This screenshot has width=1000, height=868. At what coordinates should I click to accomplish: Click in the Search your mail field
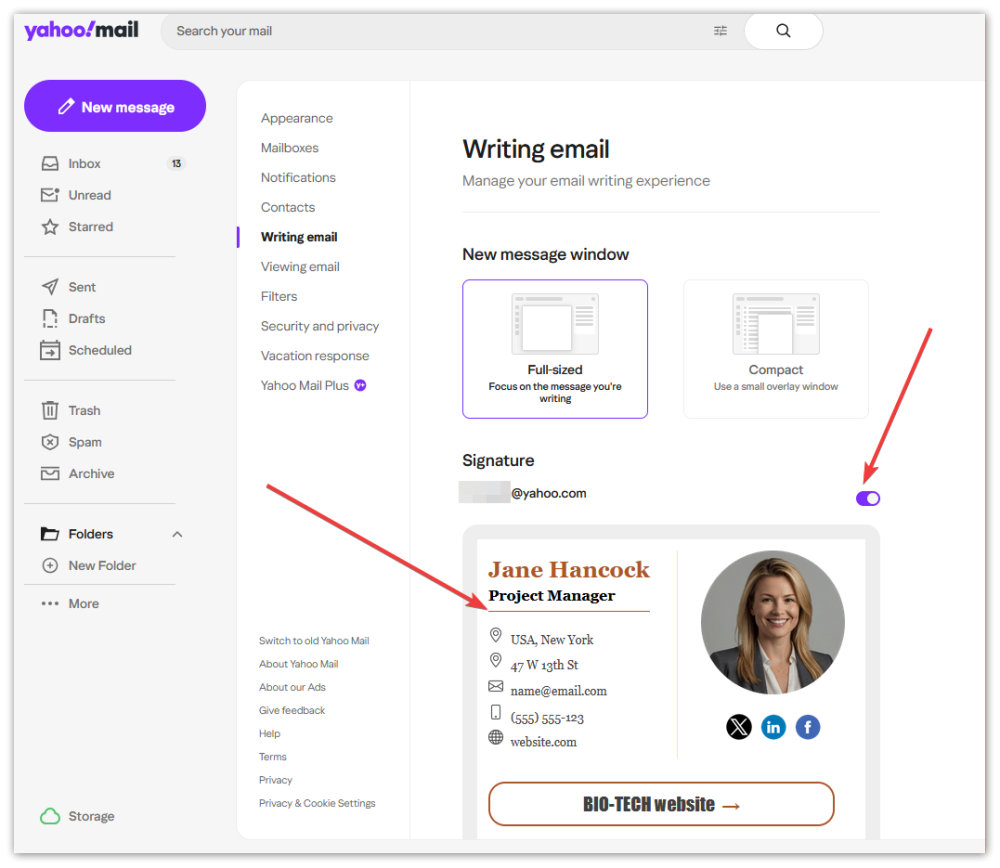(440, 31)
